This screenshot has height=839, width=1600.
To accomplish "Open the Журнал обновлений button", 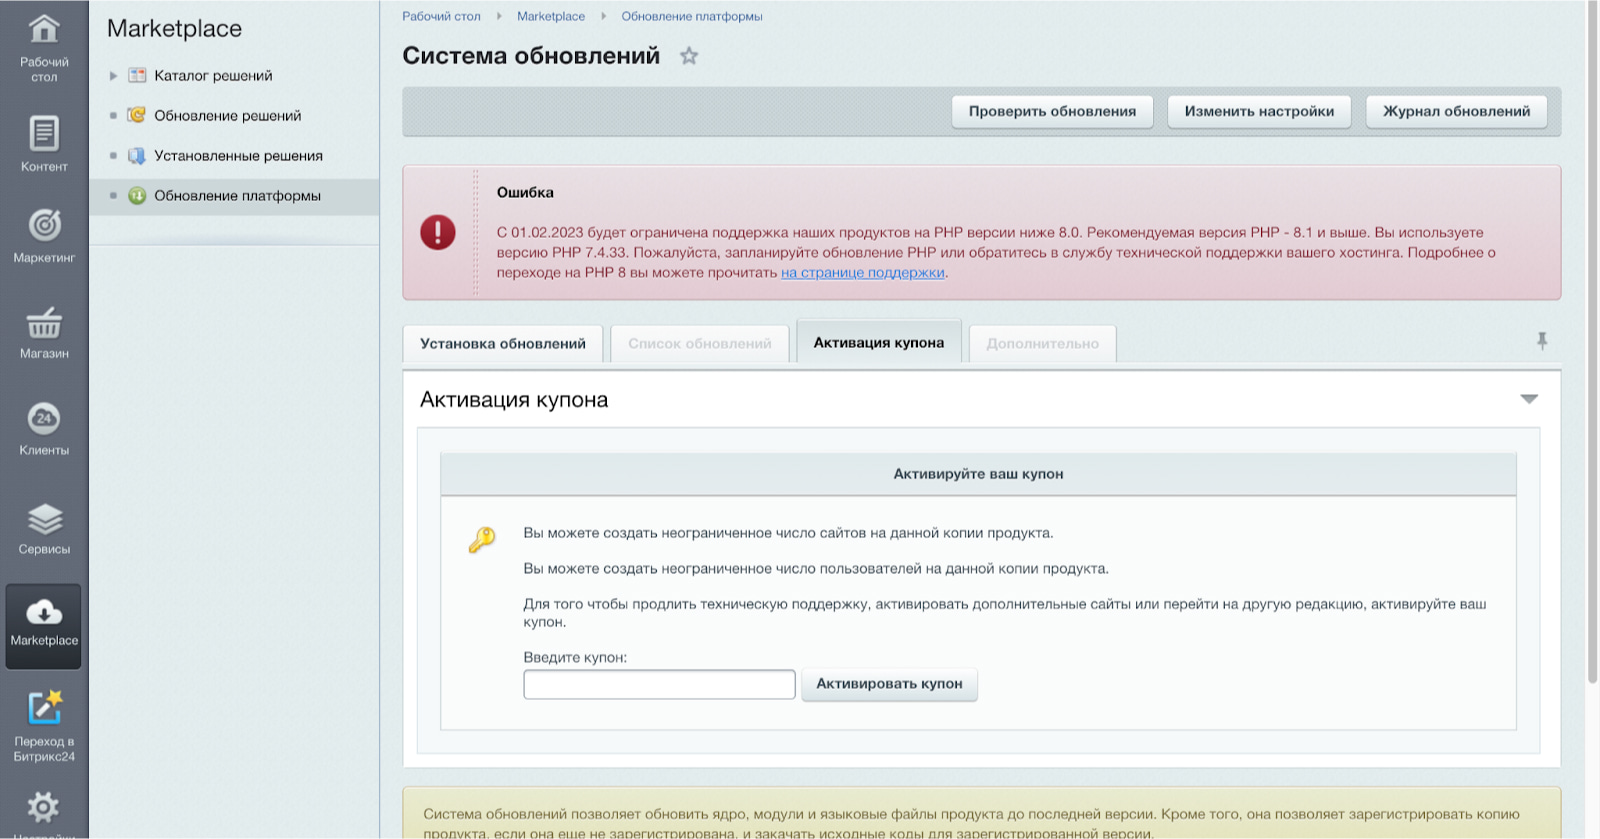I will click(1456, 111).
